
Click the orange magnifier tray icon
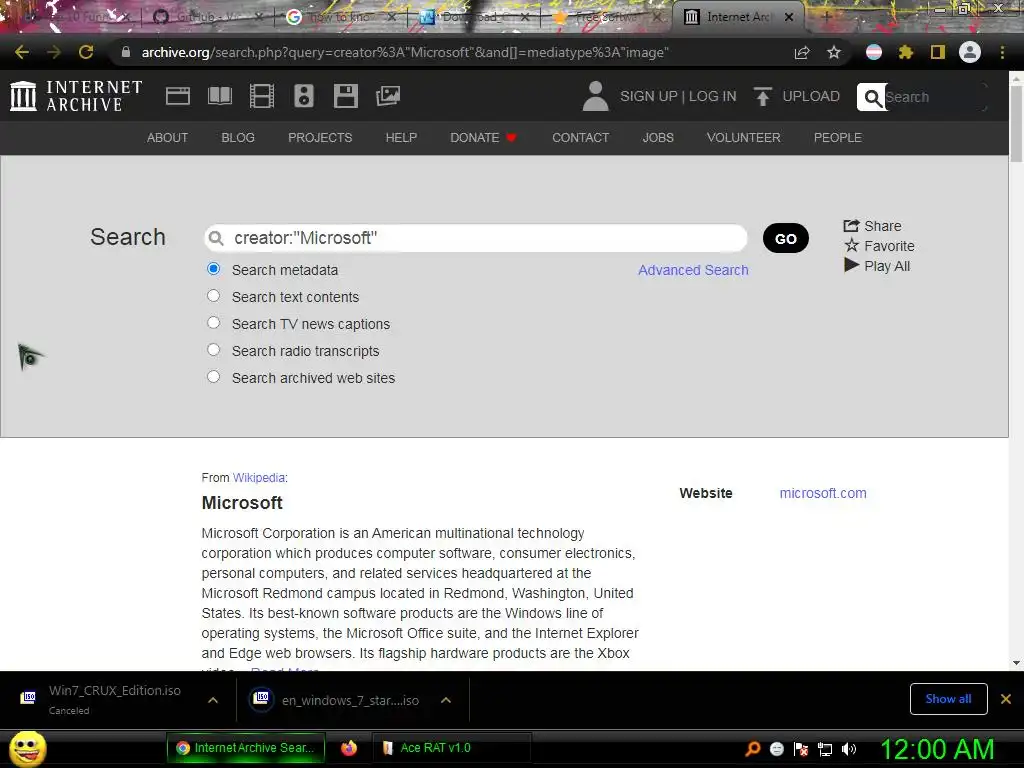point(752,749)
